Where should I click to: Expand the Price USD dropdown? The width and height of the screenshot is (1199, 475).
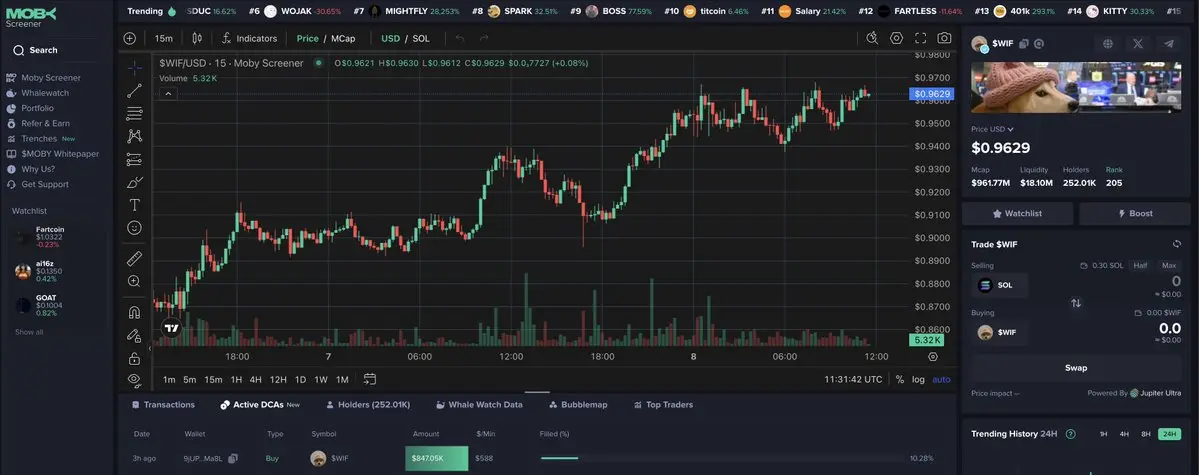pyautogui.click(x=993, y=129)
